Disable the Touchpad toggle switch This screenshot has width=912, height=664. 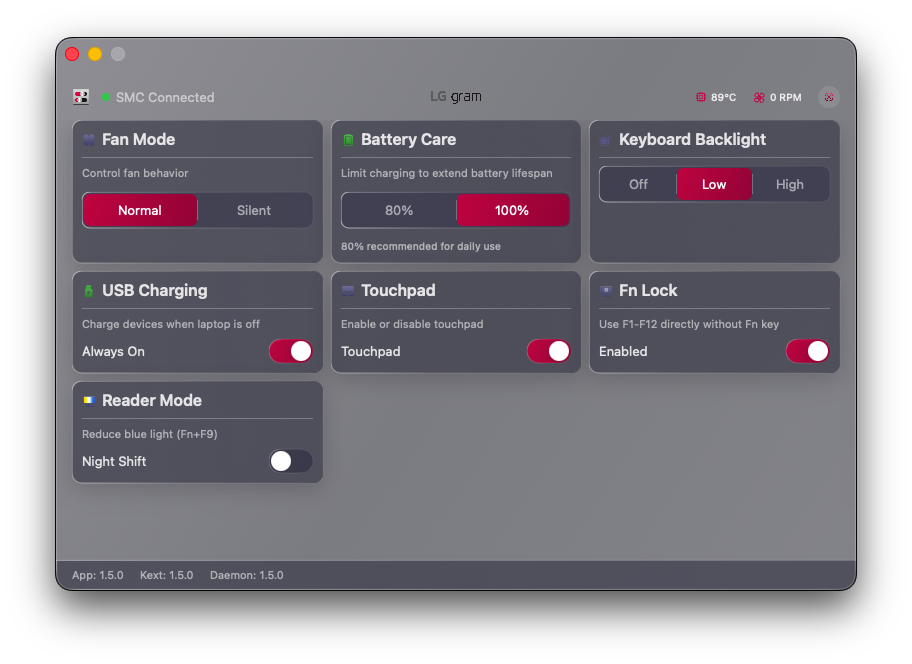point(548,351)
